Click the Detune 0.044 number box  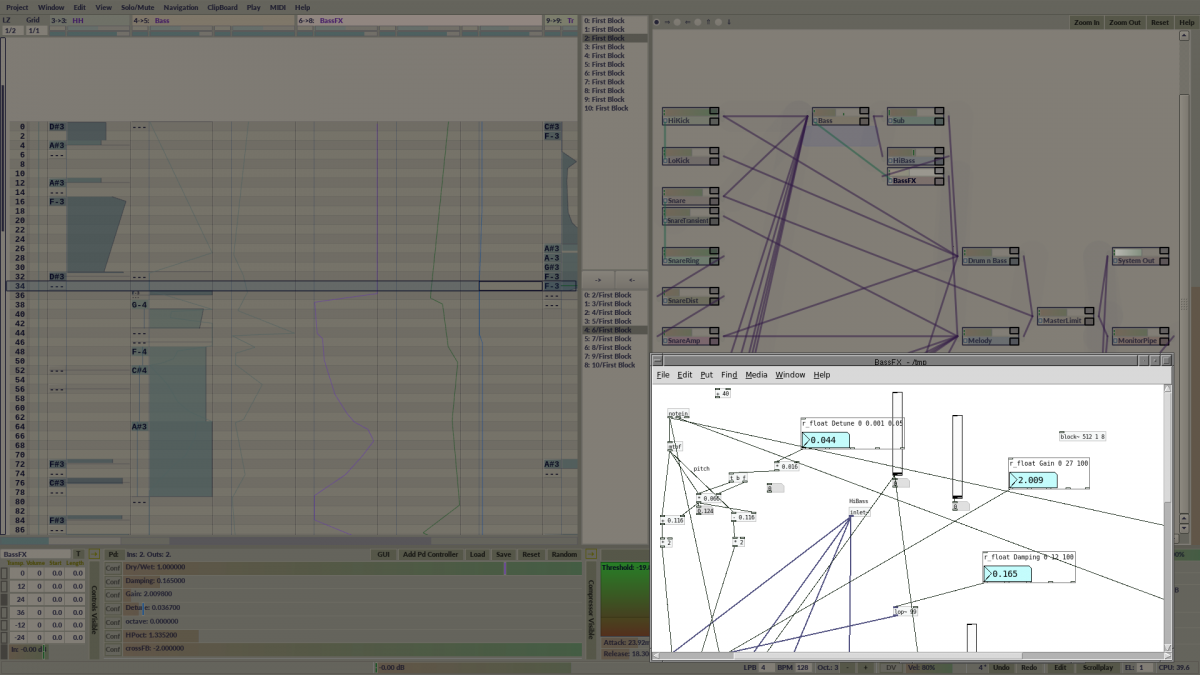point(826,440)
